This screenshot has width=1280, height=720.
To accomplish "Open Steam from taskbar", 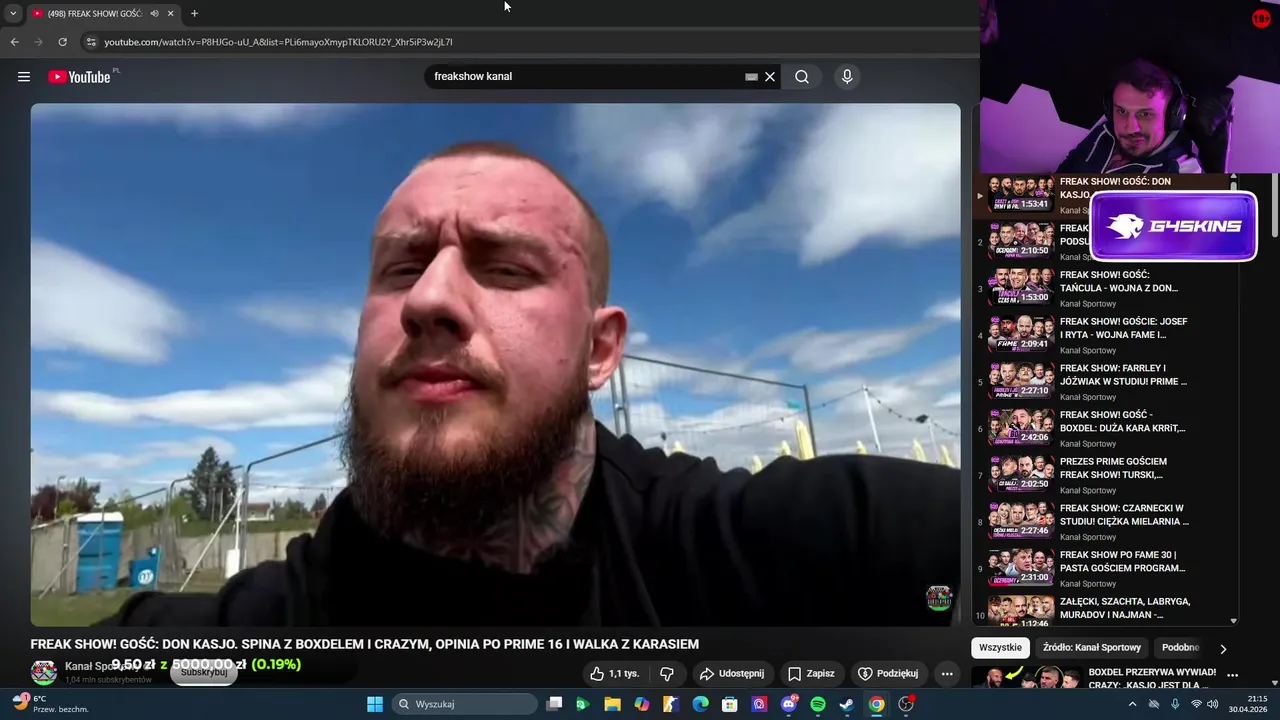I will (x=846, y=704).
